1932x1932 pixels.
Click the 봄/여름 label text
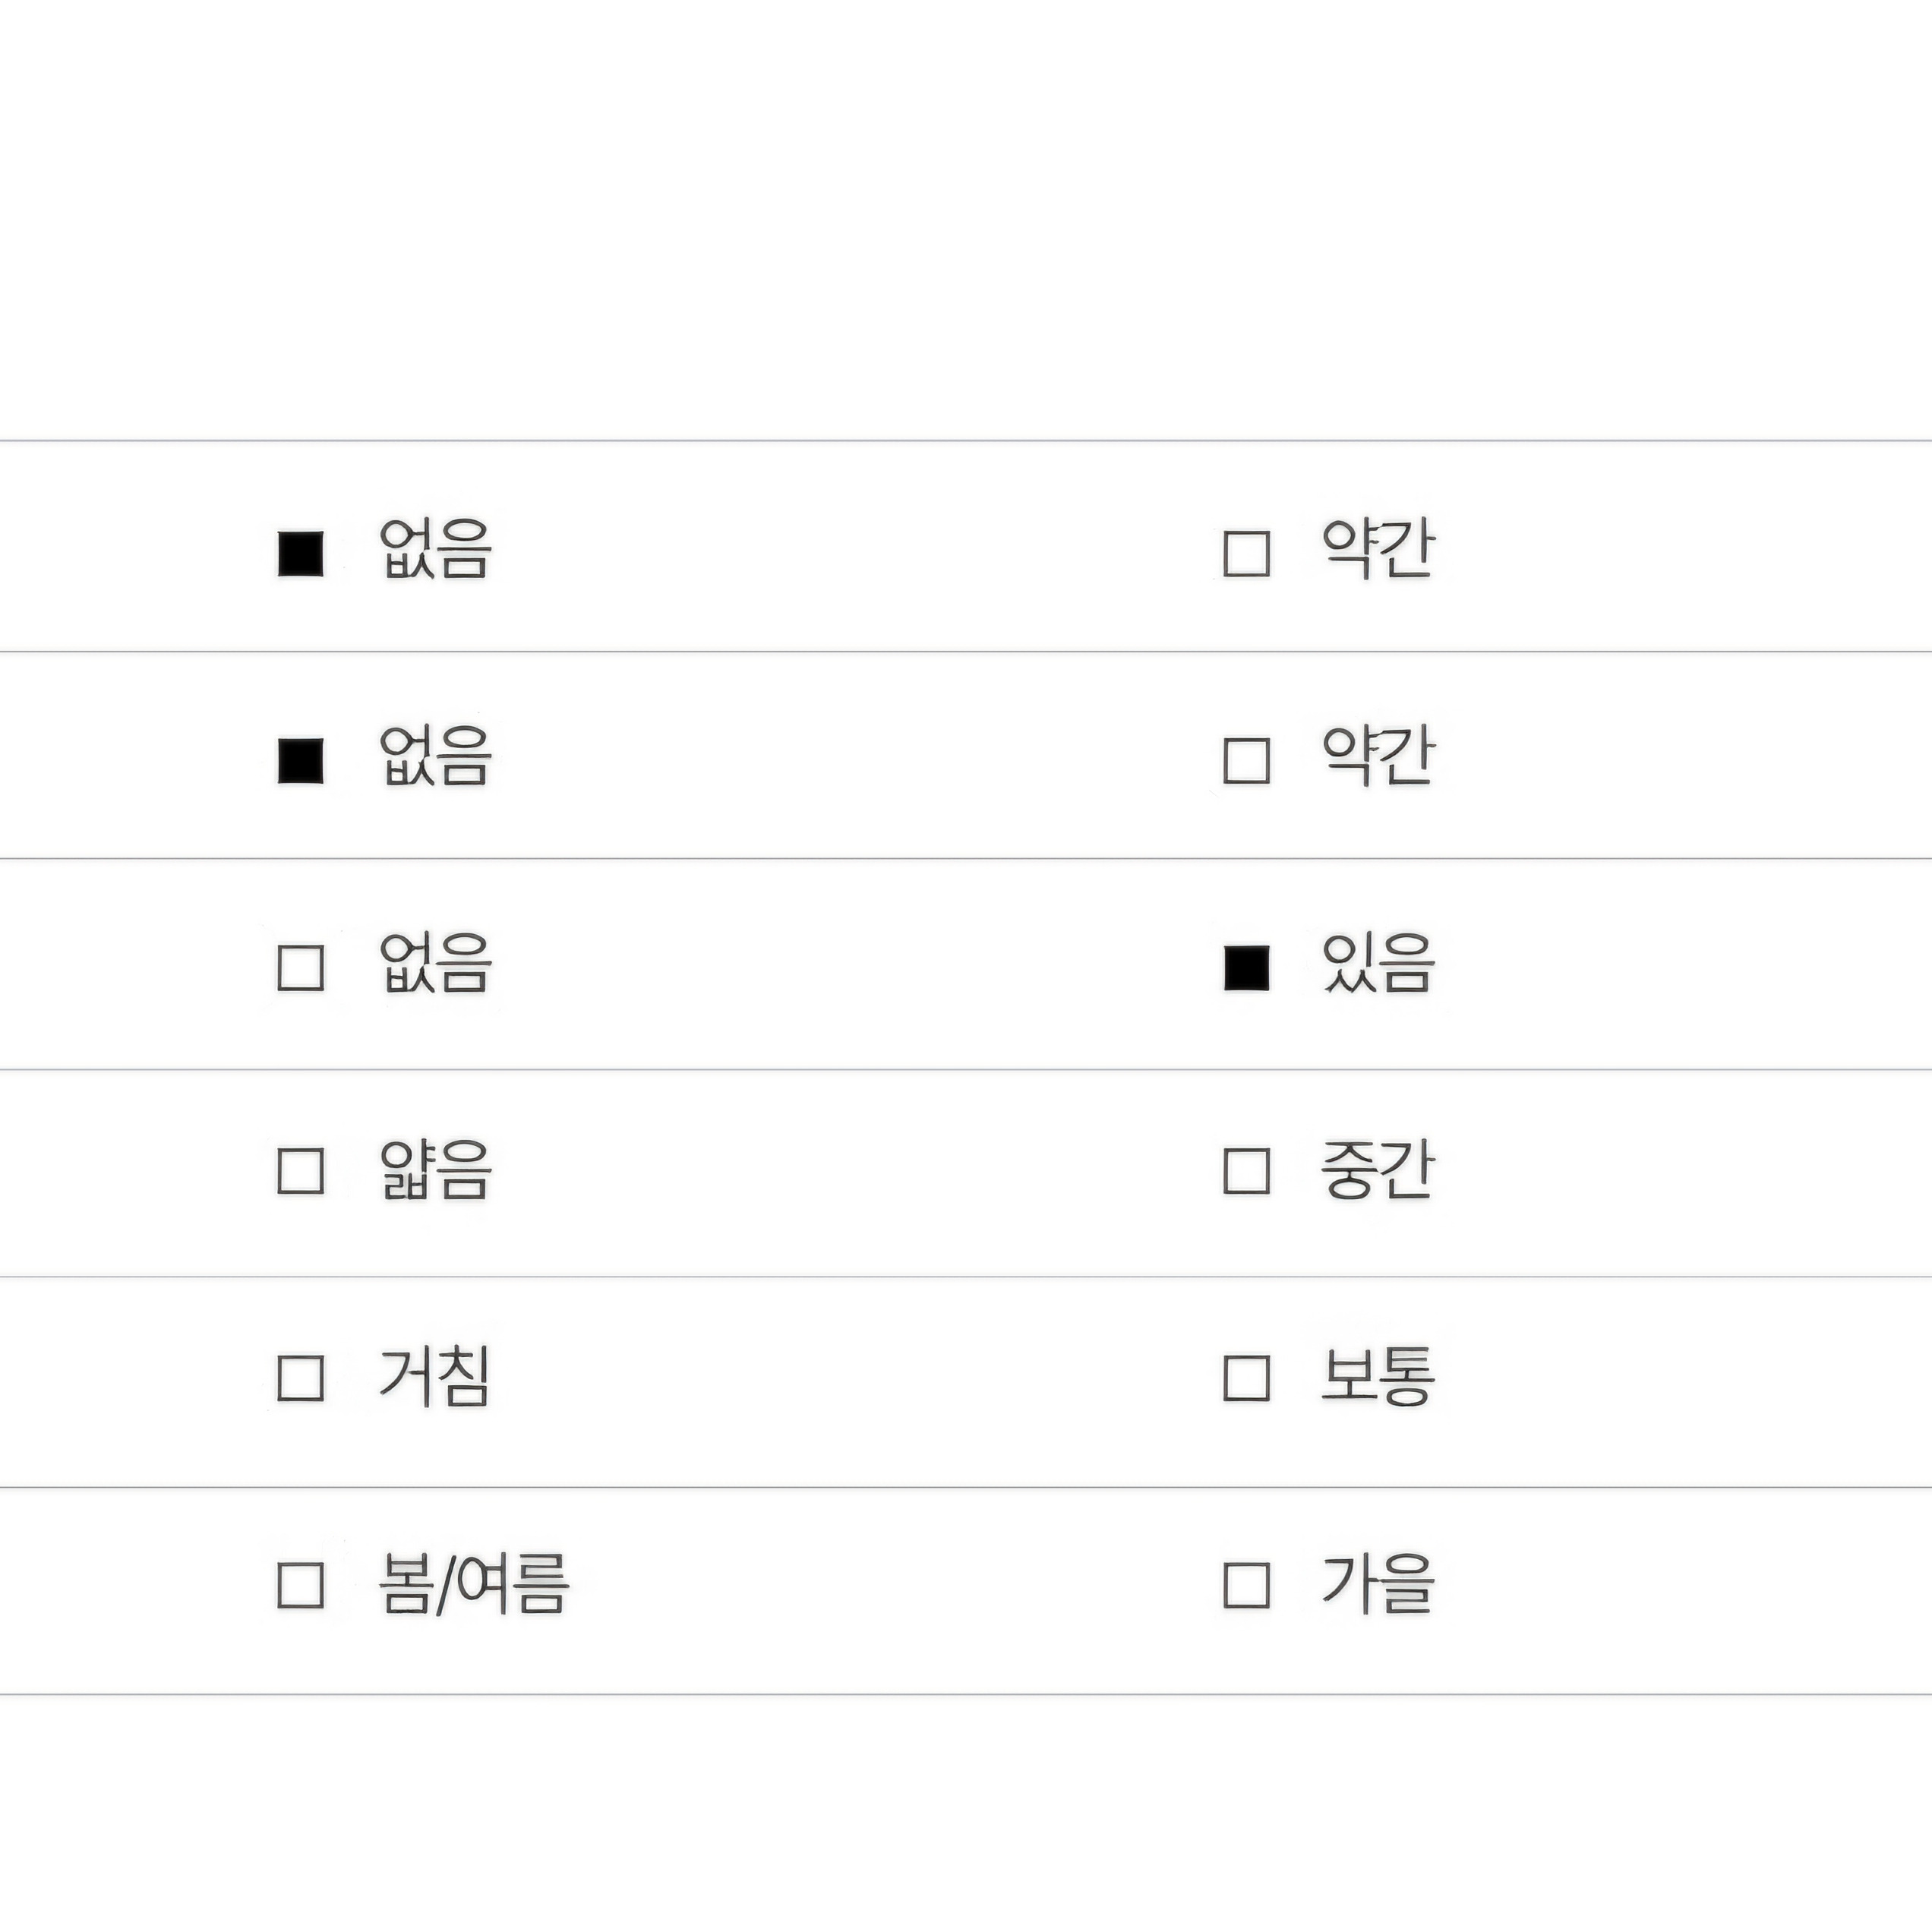pos(474,1585)
